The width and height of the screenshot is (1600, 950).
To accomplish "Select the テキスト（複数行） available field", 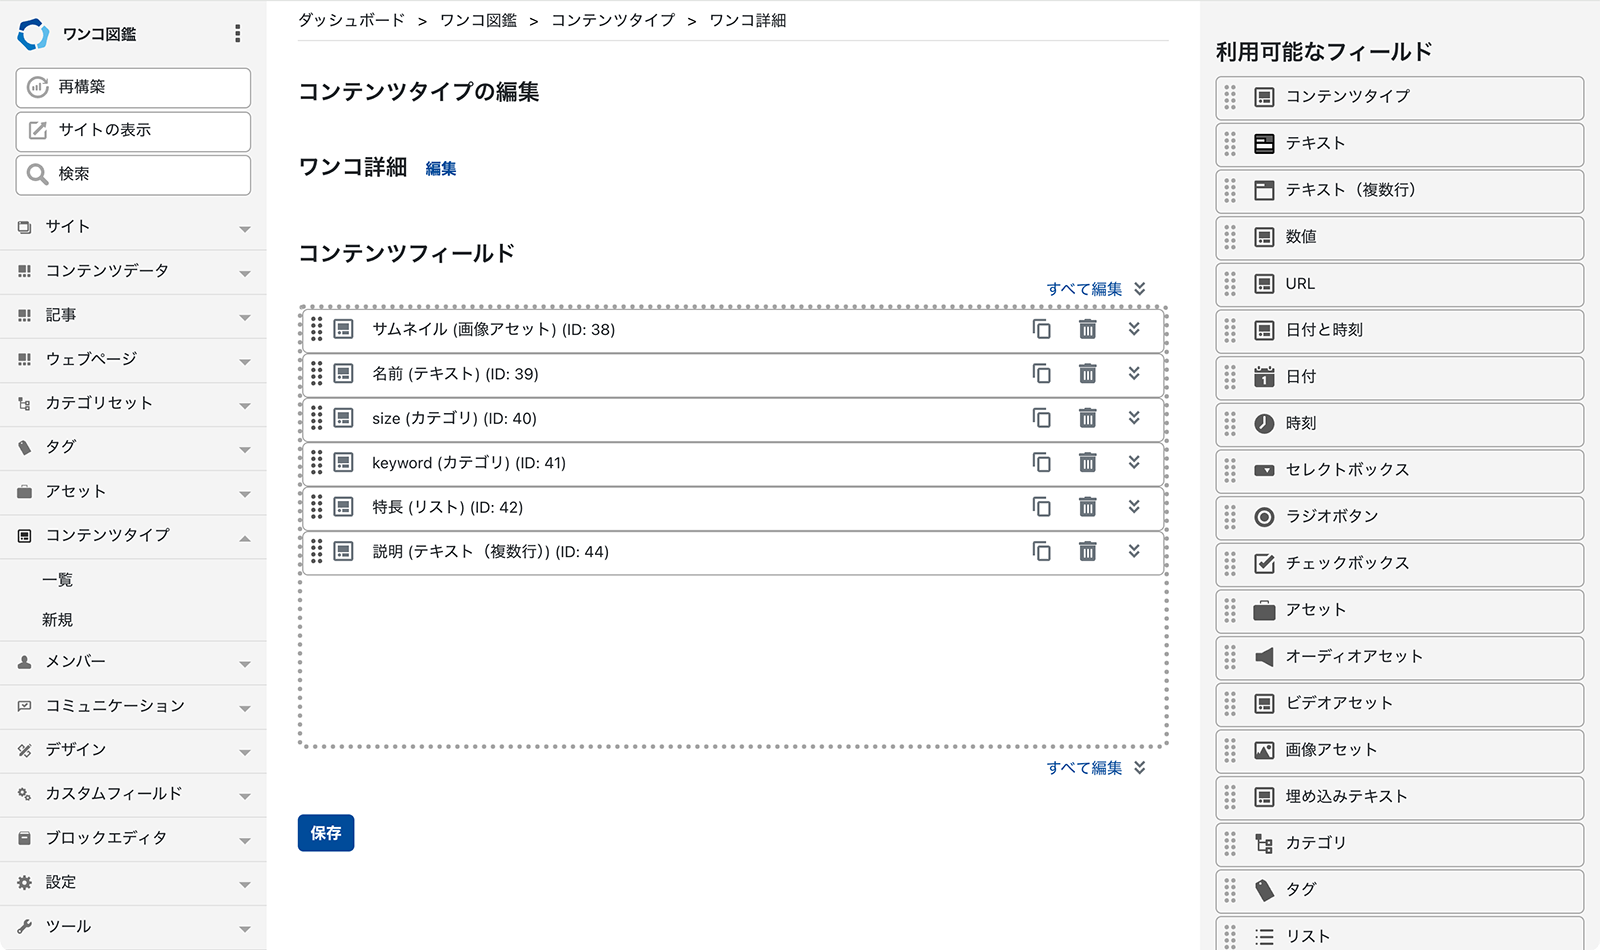I will pyautogui.click(x=1400, y=191).
